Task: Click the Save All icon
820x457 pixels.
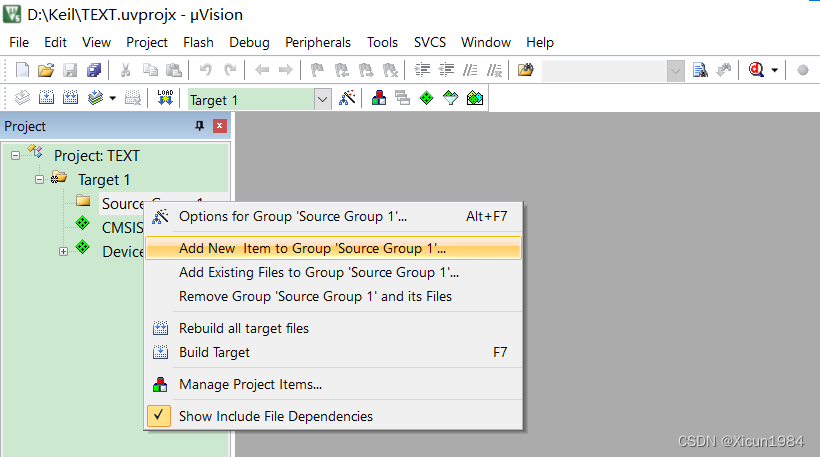Action: click(x=94, y=70)
